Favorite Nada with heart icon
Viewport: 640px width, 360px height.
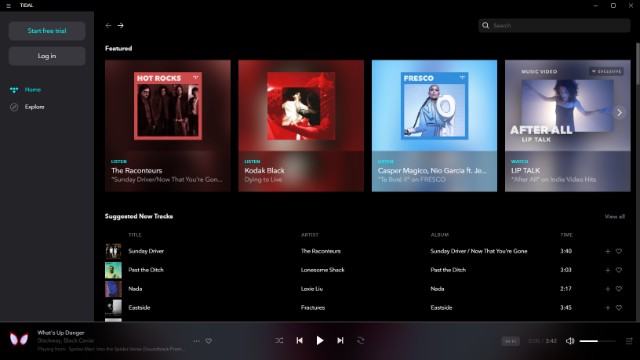pos(619,289)
